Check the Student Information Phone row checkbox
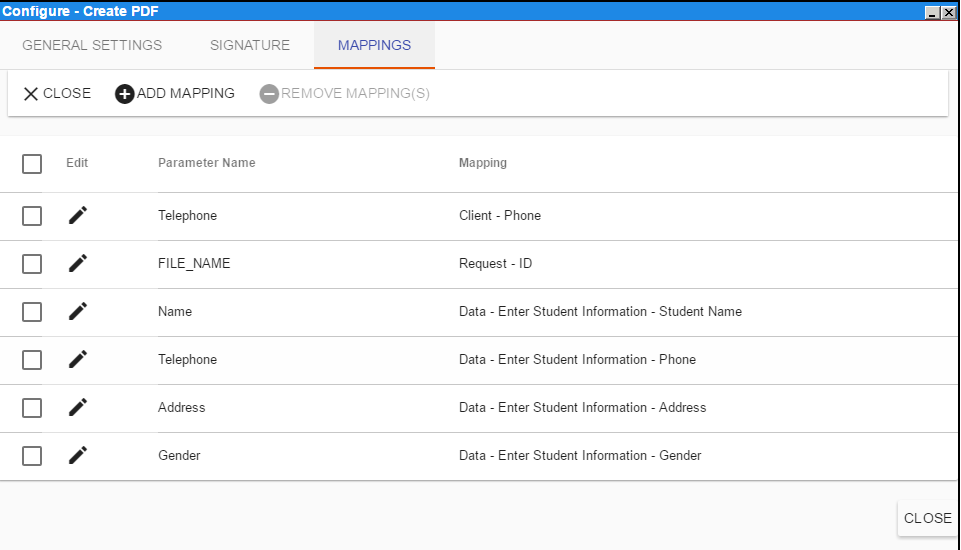Image resolution: width=961 pixels, height=550 pixels. 32,360
